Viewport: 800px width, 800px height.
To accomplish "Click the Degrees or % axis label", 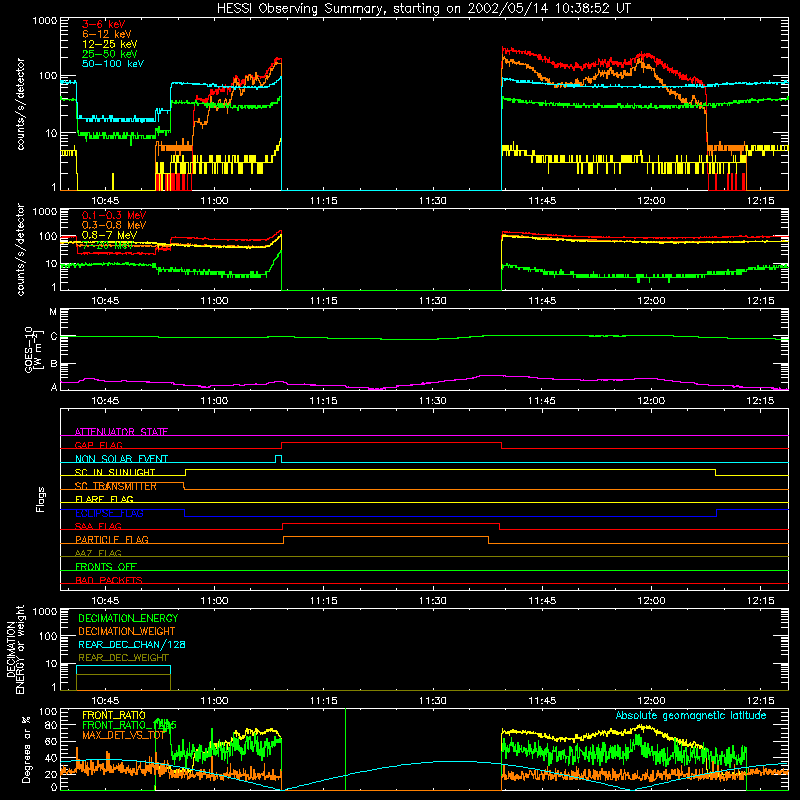I will click(26, 749).
